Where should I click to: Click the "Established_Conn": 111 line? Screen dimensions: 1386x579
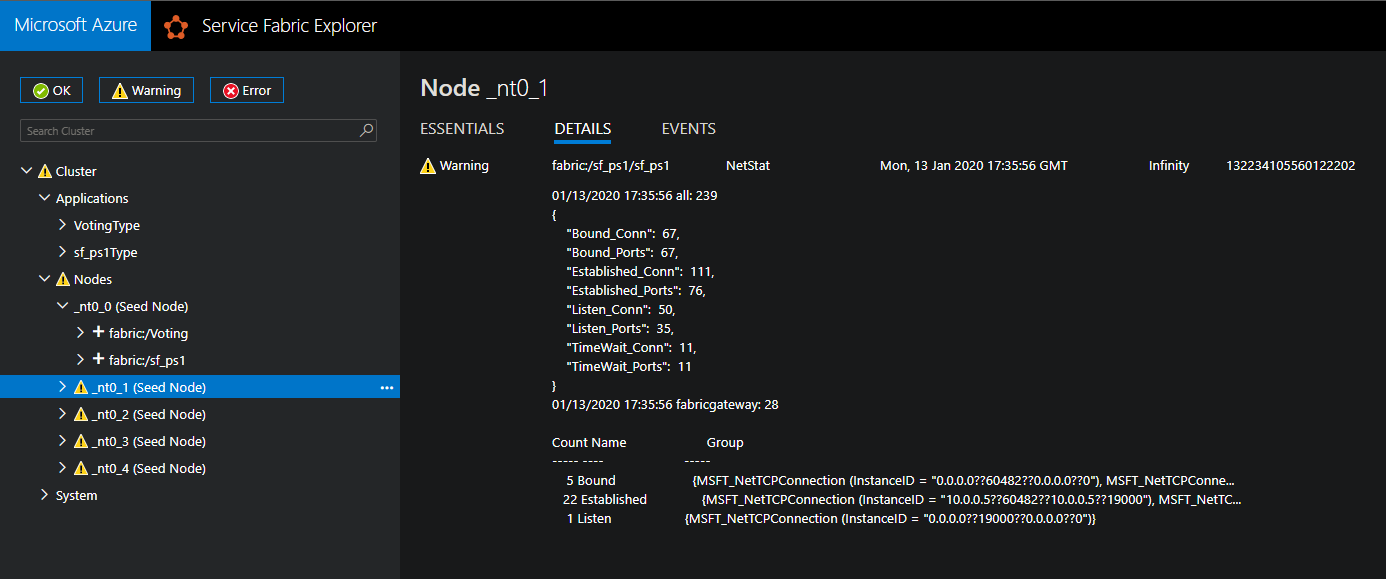641,272
